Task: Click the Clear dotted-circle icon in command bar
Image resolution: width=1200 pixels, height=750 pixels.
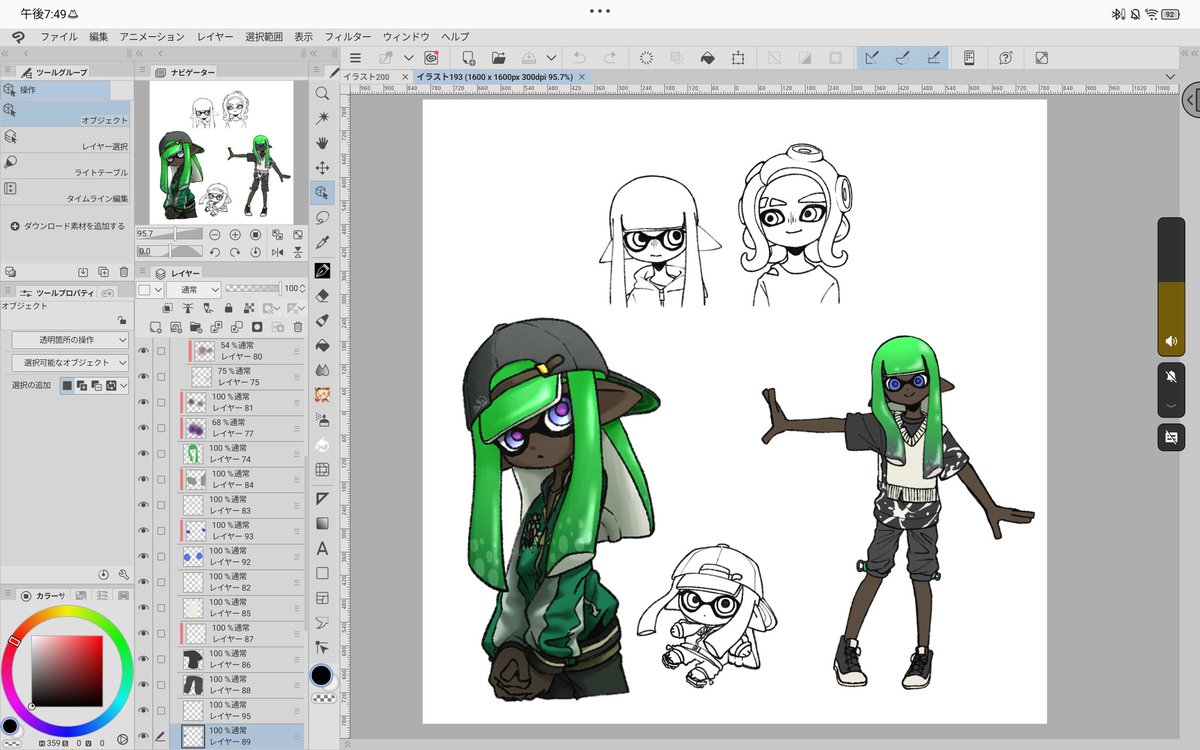Action: click(x=646, y=58)
